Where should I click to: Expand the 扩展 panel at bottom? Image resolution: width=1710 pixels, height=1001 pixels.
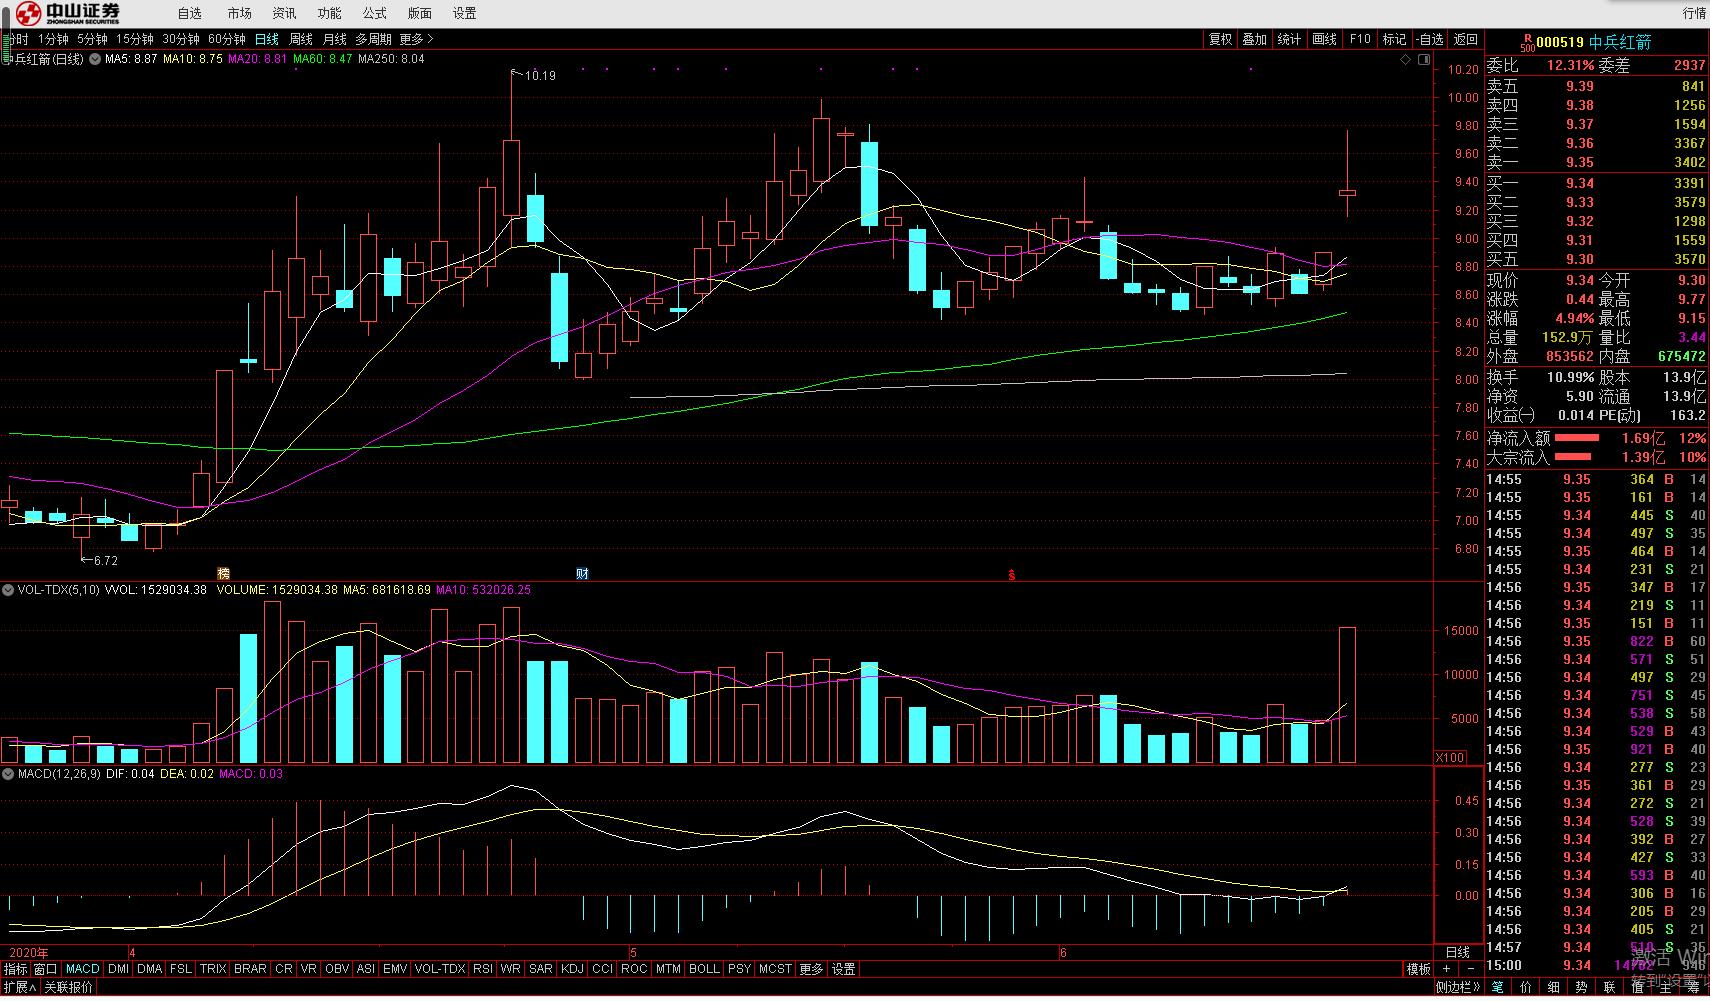click(x=19, y=987)
